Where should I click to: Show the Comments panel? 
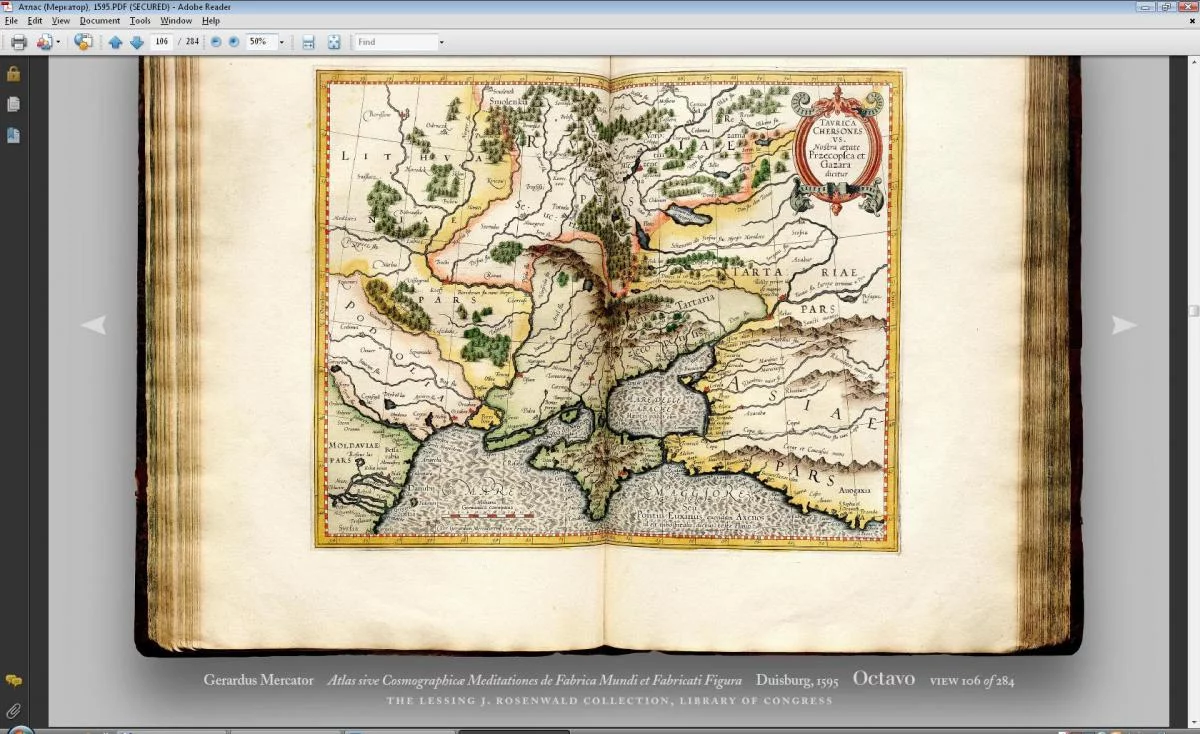pos(13,681)
